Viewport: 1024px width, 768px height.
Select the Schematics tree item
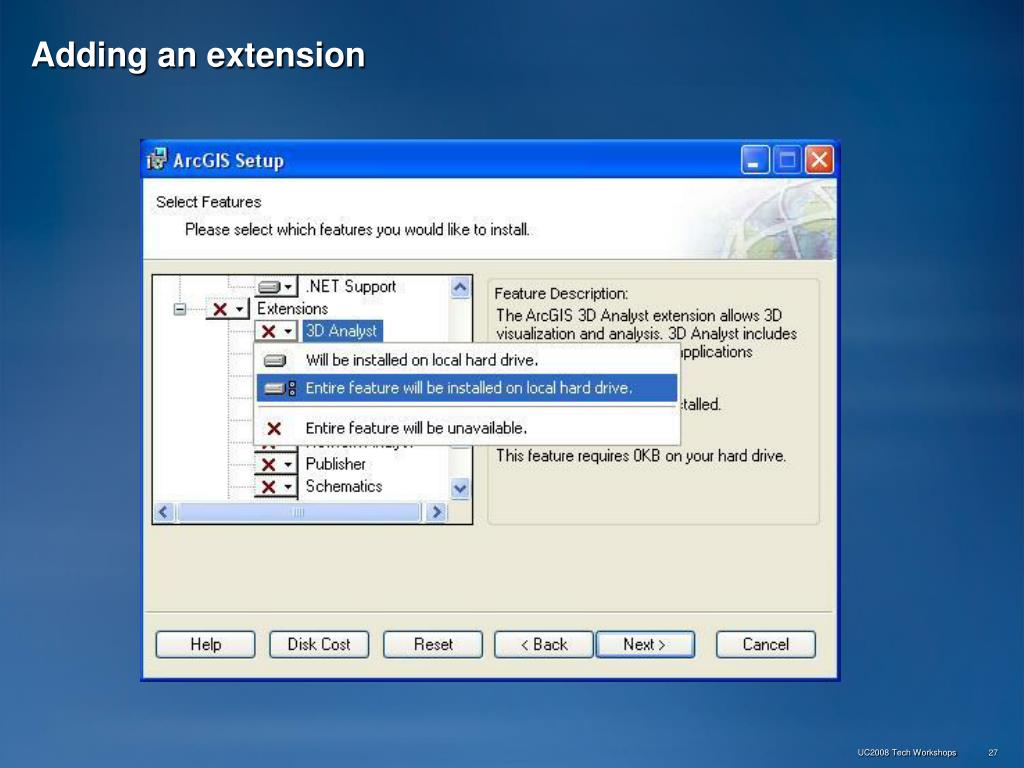(344, 487)
